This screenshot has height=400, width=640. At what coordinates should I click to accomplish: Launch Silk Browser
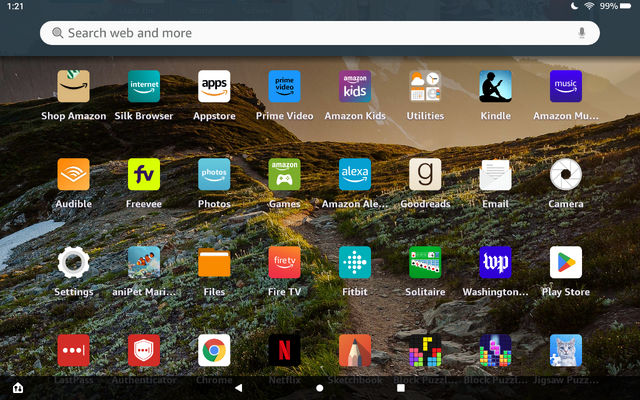pyautogui.click(x=144, y=86)
